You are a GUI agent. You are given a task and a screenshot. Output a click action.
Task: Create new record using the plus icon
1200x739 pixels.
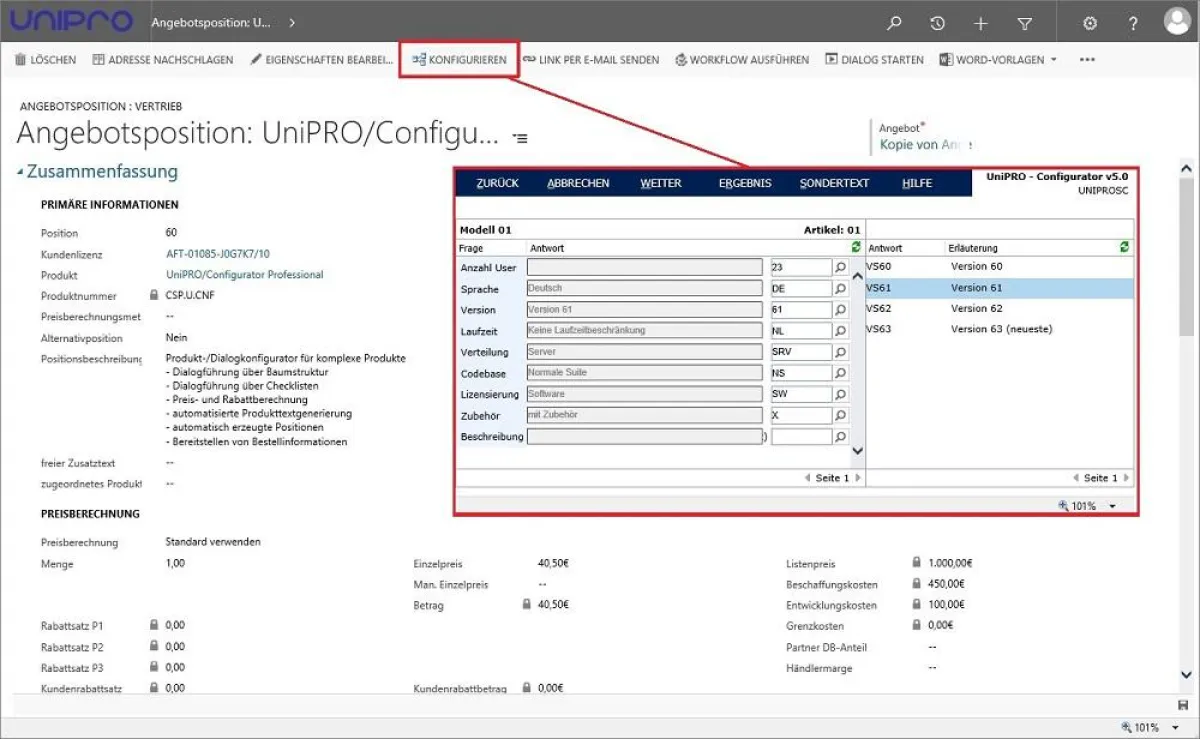pos(980,21)
